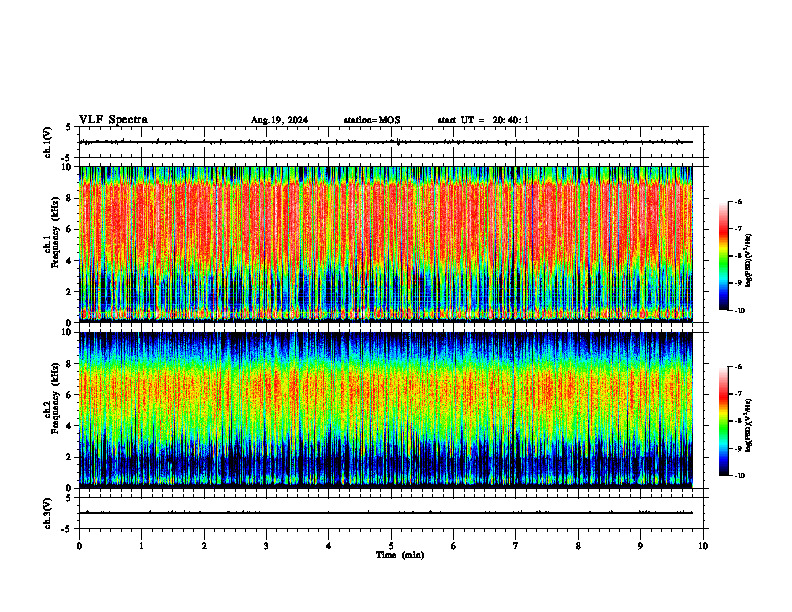792x612 pixels.
Task: Click the ch.1 voltage waveform trace
Action: tap(386, 142)
